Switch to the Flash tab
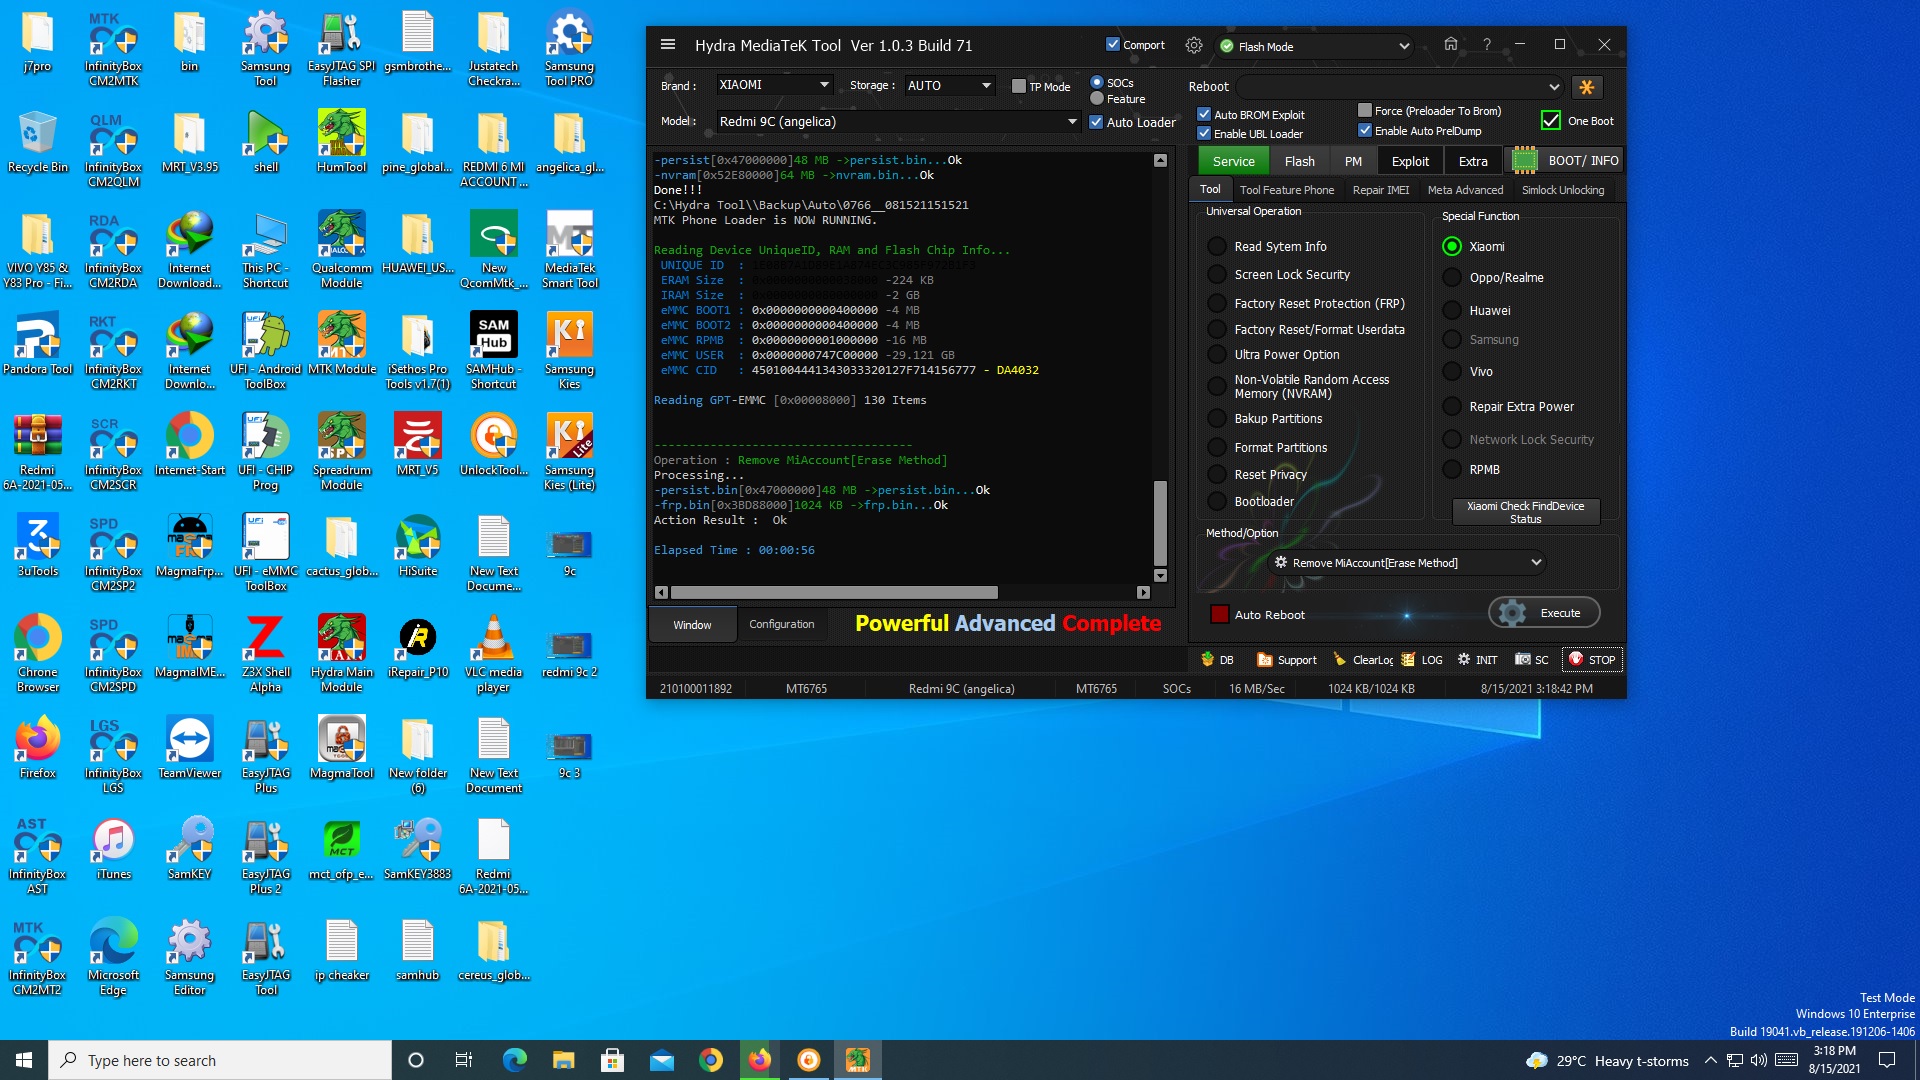 [x=1299, y=161]
